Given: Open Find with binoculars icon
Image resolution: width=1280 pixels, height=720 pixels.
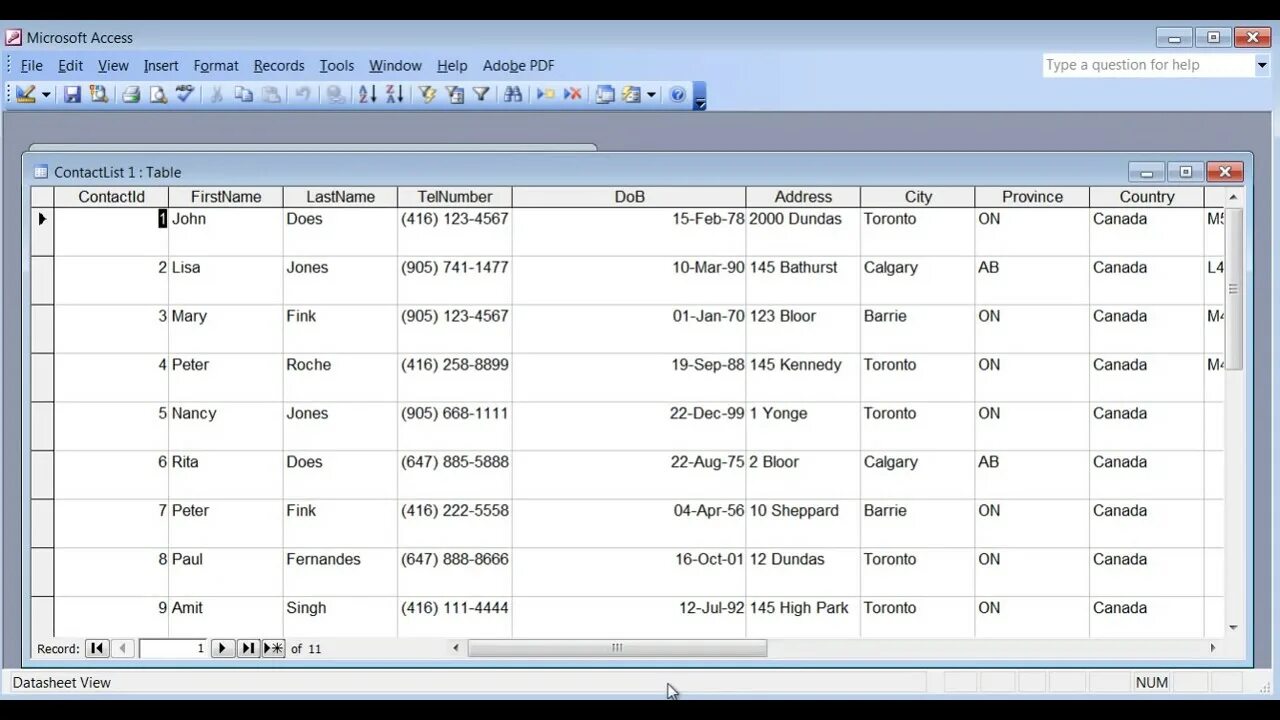Looking at the screenshot, I should coord(513,95).
